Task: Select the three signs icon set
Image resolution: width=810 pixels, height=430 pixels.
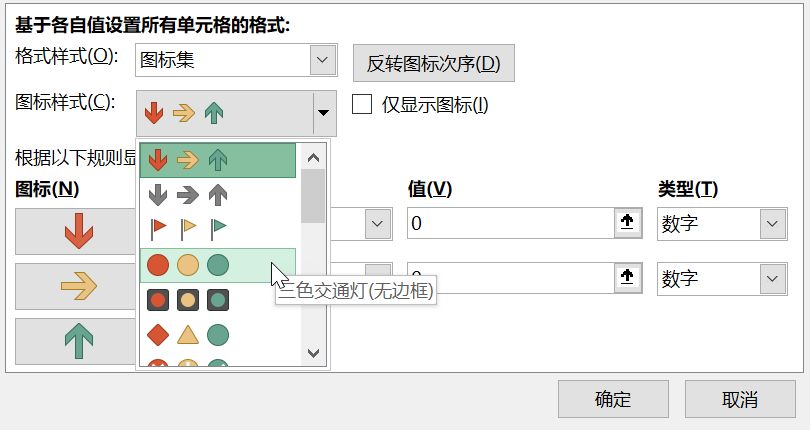Action: click(218, 334)
